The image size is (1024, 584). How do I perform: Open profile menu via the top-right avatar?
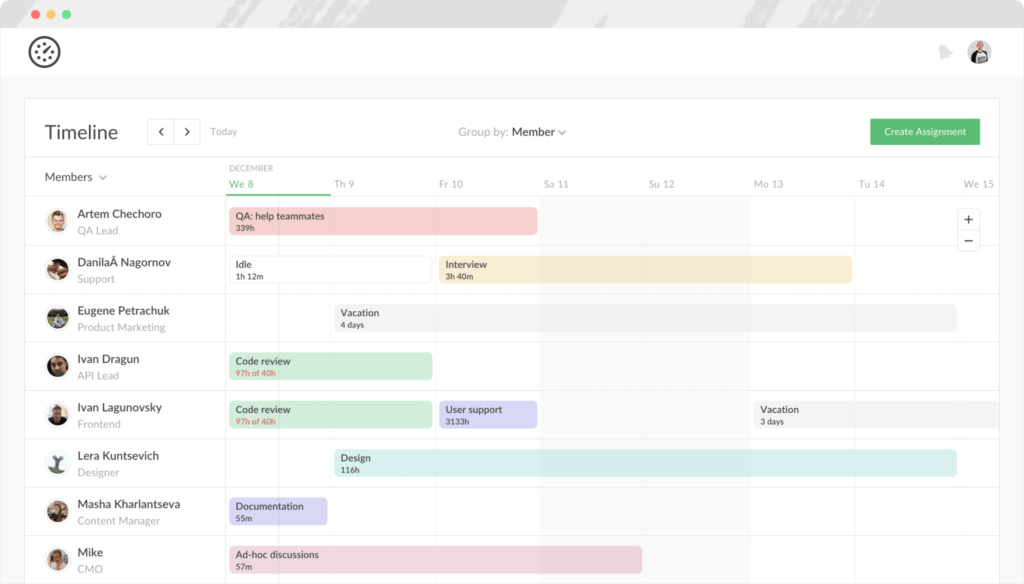(978, 51)
